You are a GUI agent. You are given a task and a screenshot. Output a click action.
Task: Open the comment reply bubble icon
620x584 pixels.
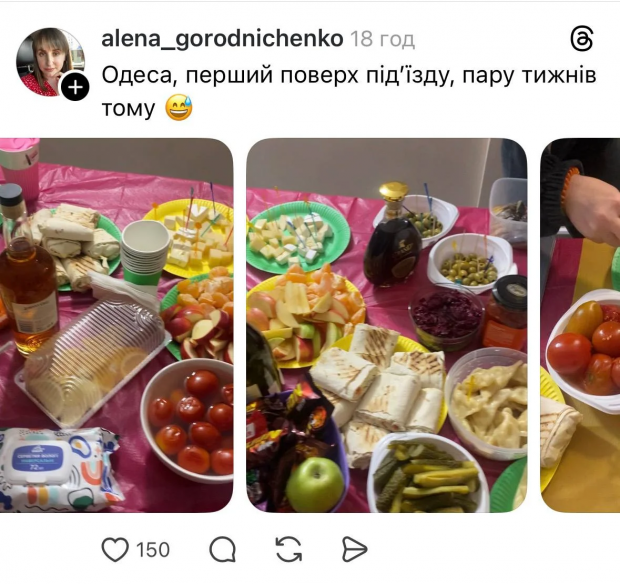point(223,550)
